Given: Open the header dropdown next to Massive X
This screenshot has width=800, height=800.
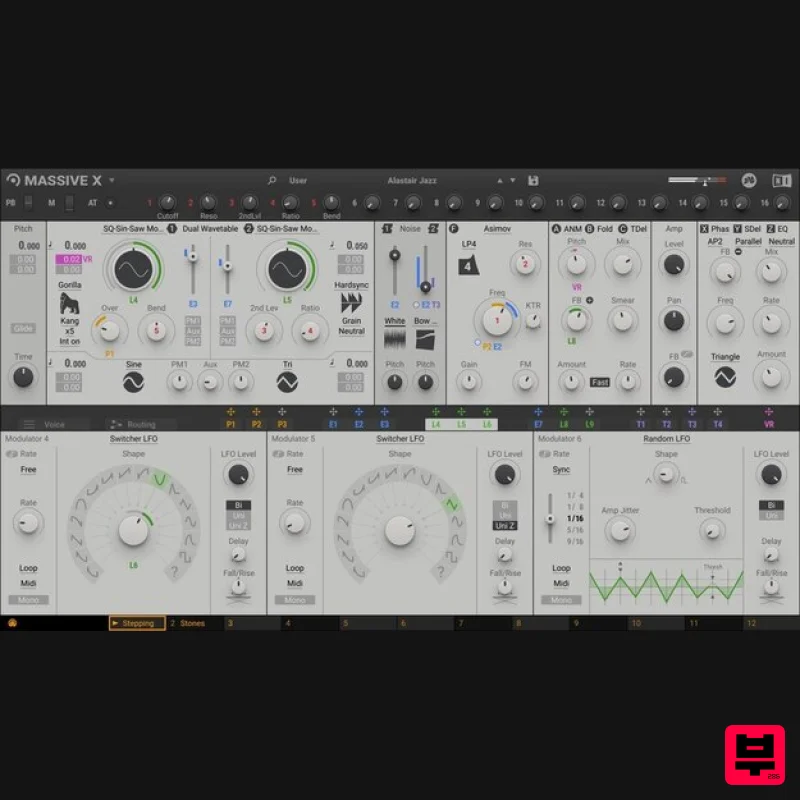Looking at the screenshot, I should coord(112,181).
